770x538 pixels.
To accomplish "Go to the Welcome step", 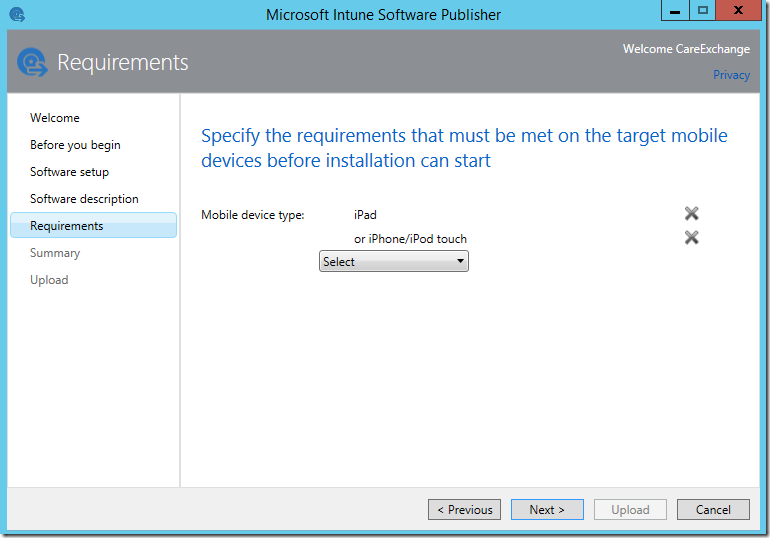I will pos(55,118).
